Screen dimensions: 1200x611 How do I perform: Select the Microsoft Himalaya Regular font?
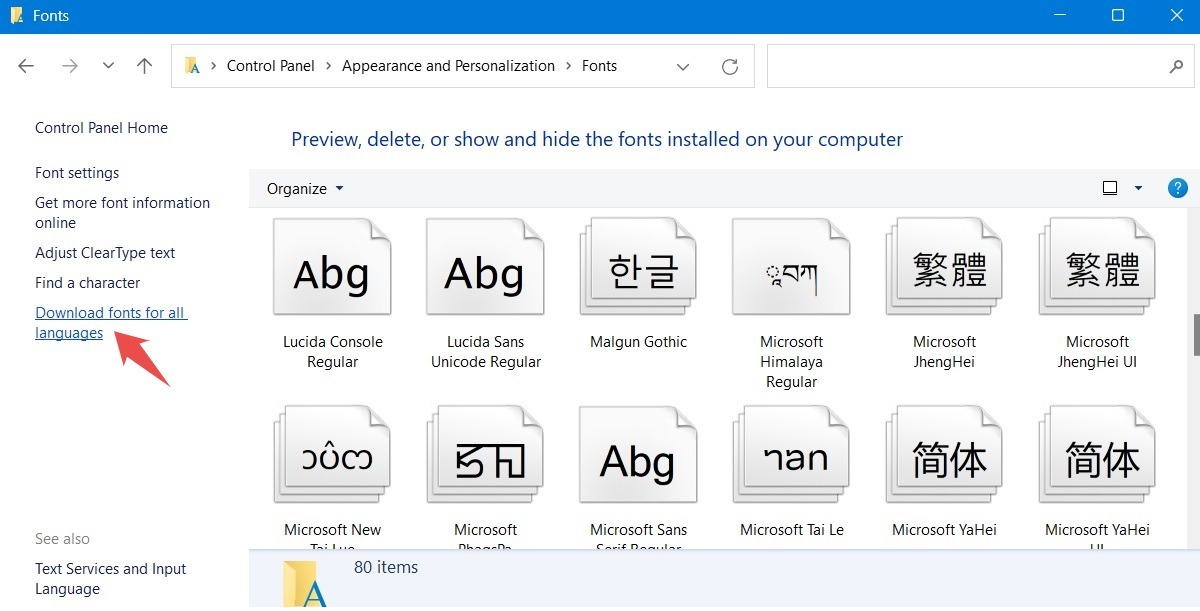point(790,265)
